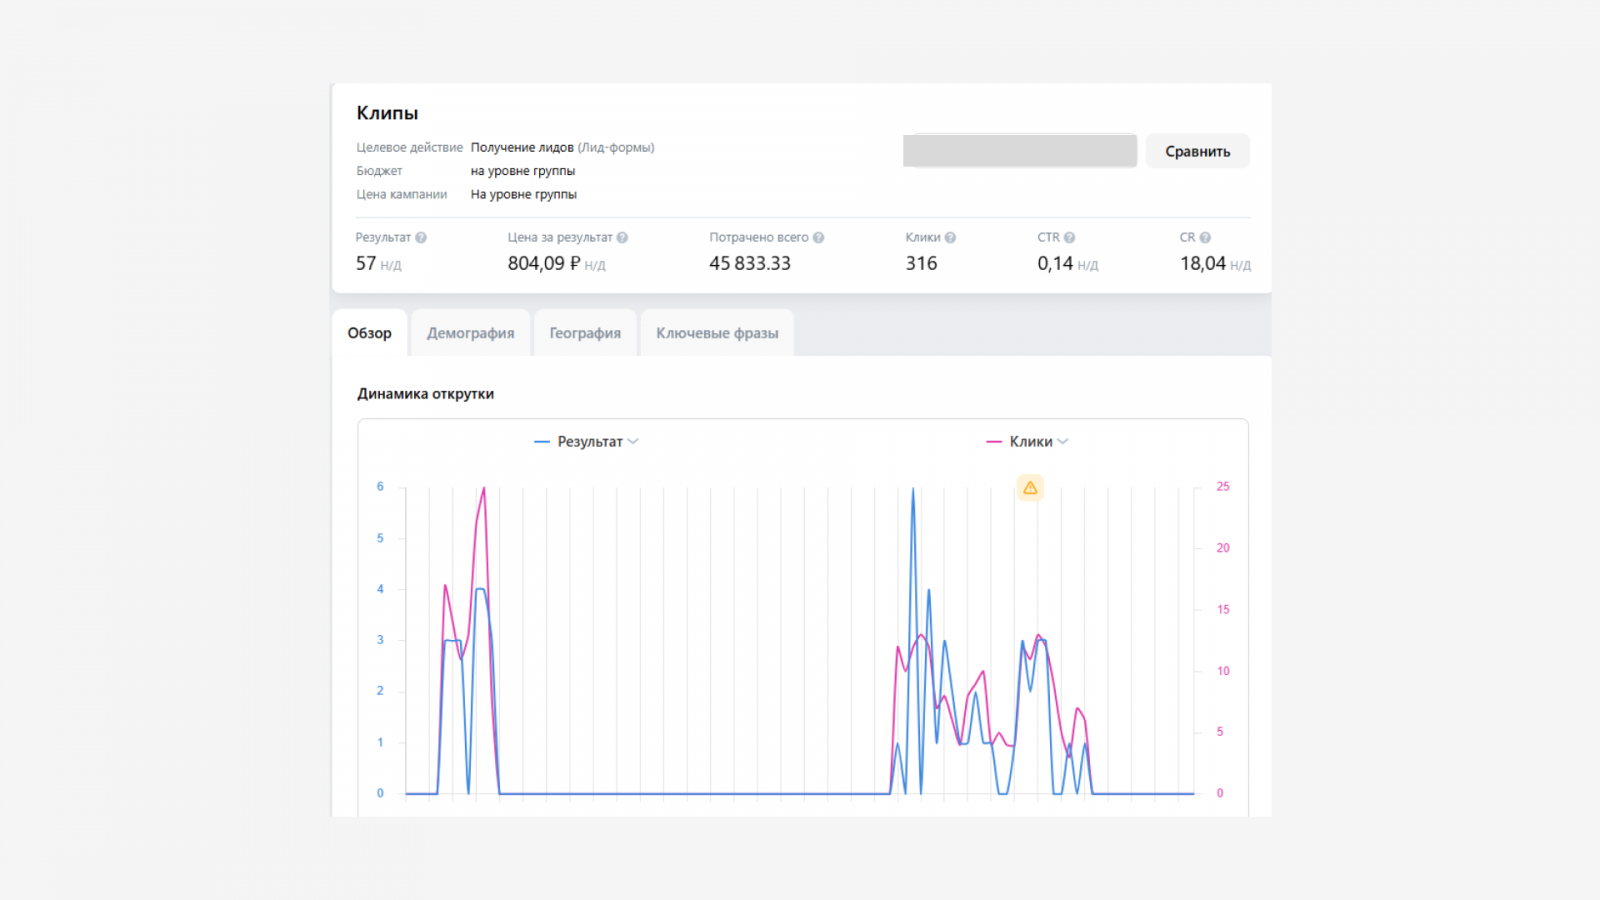Click the Клипы campaign title
This screenshot has height=900, width=1600.
pyautogui.click(x=387, y=114)
